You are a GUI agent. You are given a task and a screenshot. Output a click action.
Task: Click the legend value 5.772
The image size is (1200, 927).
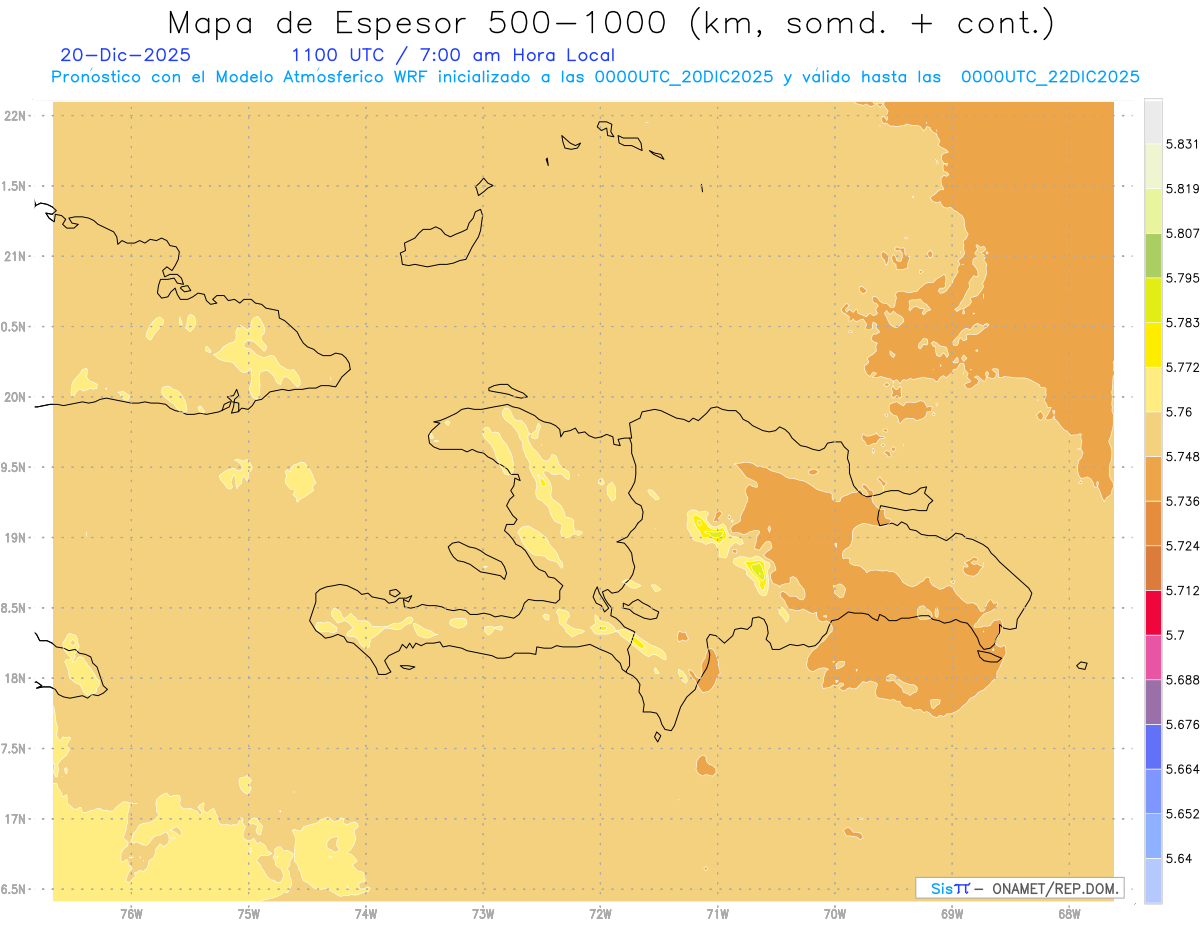click(1182, 367)
